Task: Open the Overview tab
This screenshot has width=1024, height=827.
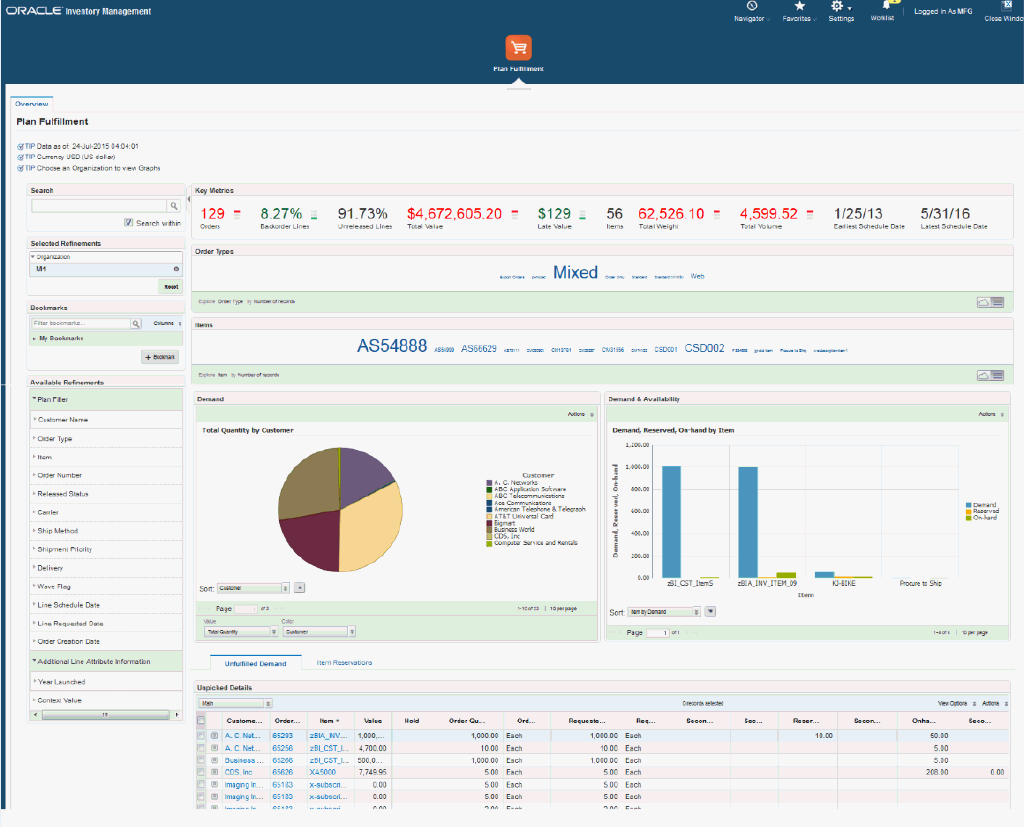Action: coord(31,104)
